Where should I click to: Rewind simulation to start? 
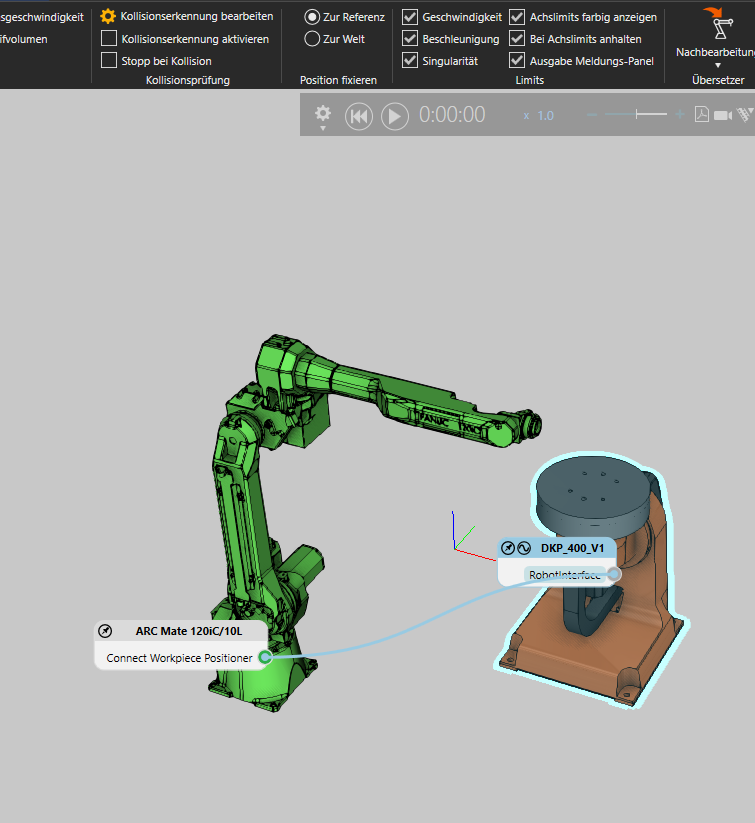pos(359,116)
